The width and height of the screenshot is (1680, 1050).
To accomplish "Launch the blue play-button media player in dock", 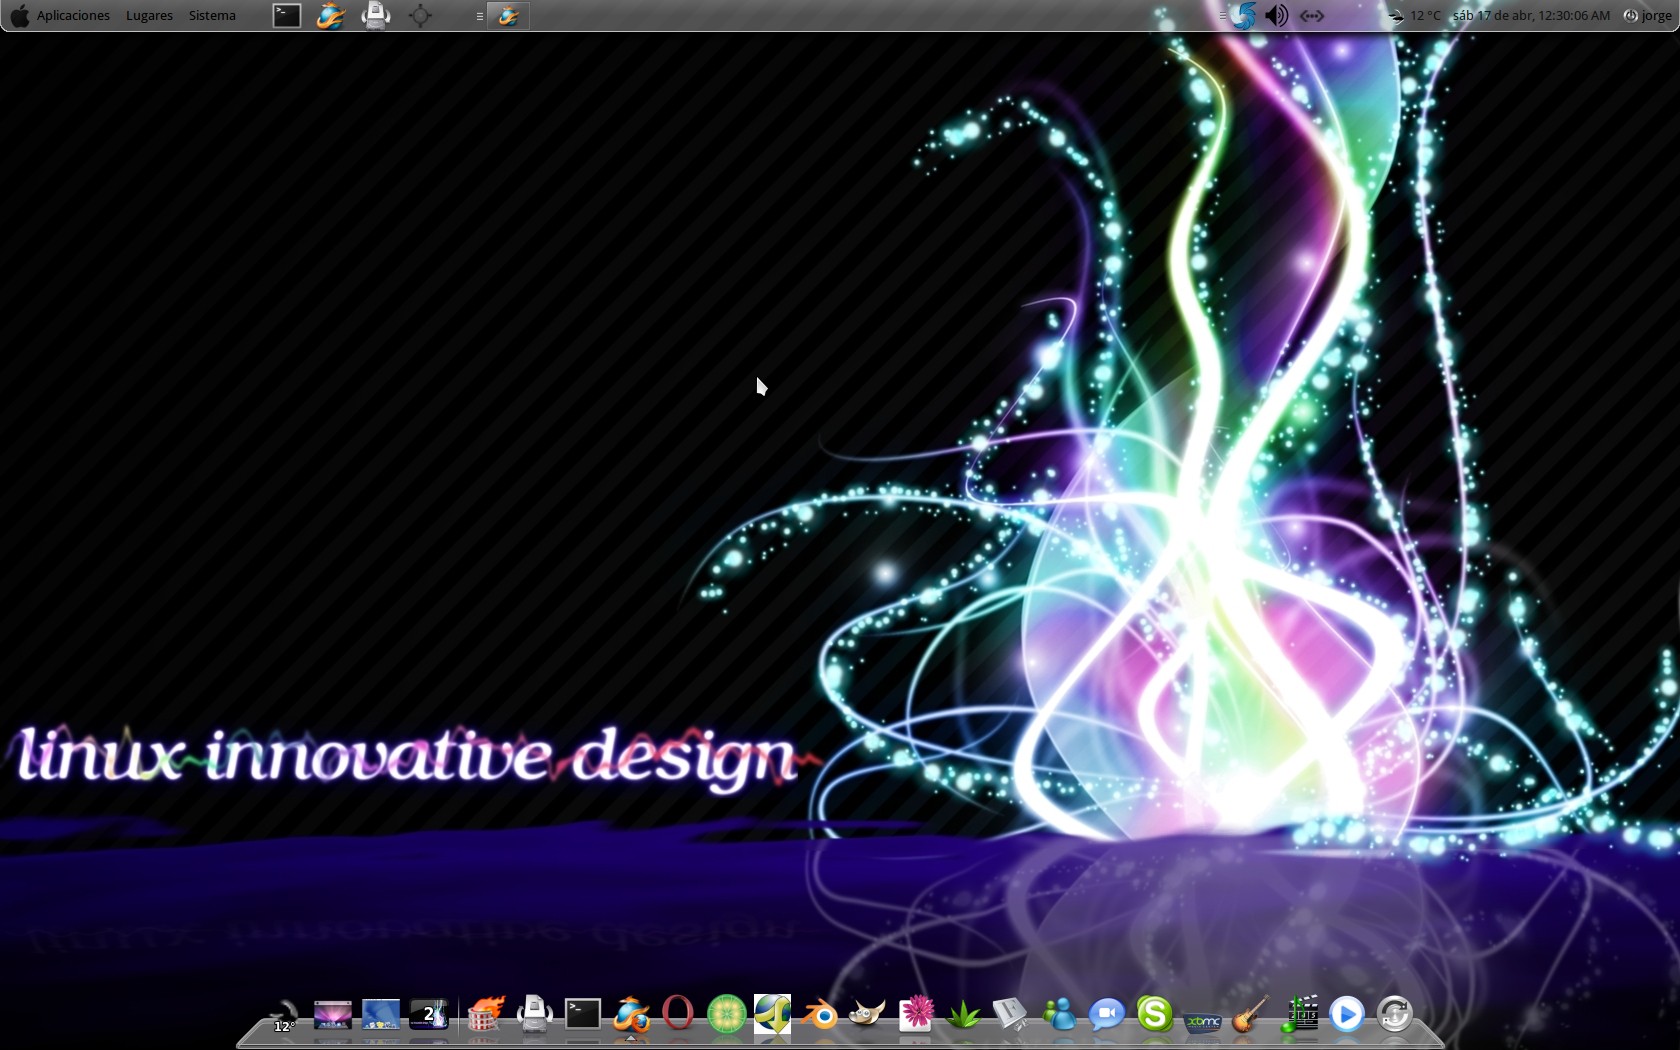I will [x=1346, y=1015].
